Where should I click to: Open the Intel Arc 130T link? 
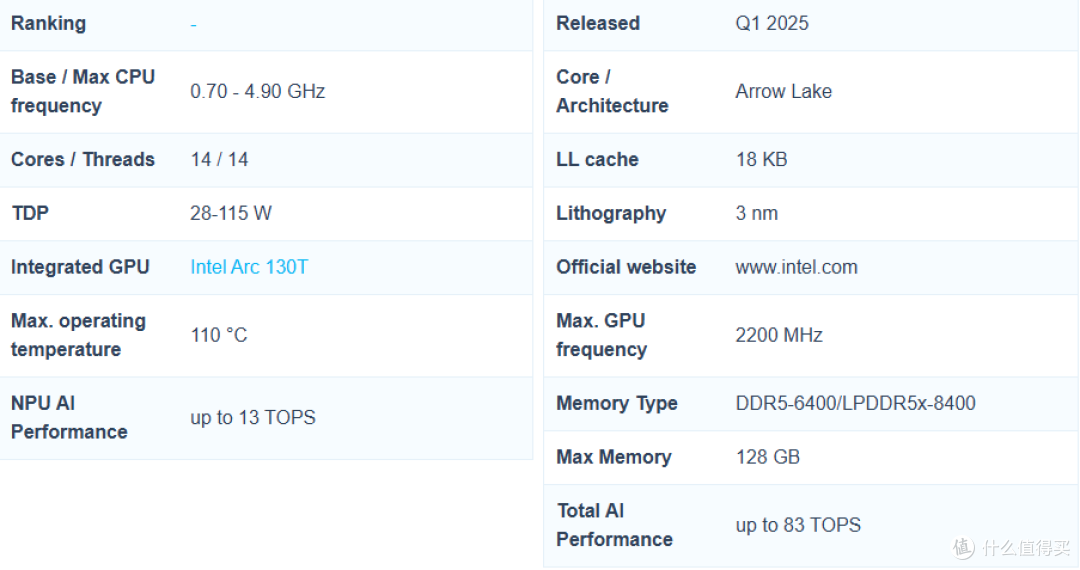coord(249,267)
